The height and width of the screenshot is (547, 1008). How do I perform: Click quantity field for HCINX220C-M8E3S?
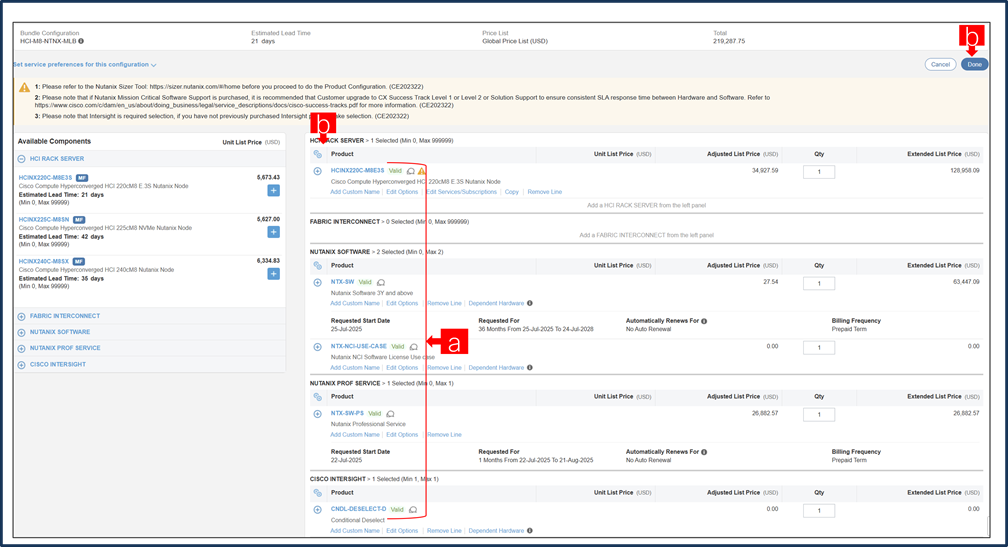[x=819, y=172]
